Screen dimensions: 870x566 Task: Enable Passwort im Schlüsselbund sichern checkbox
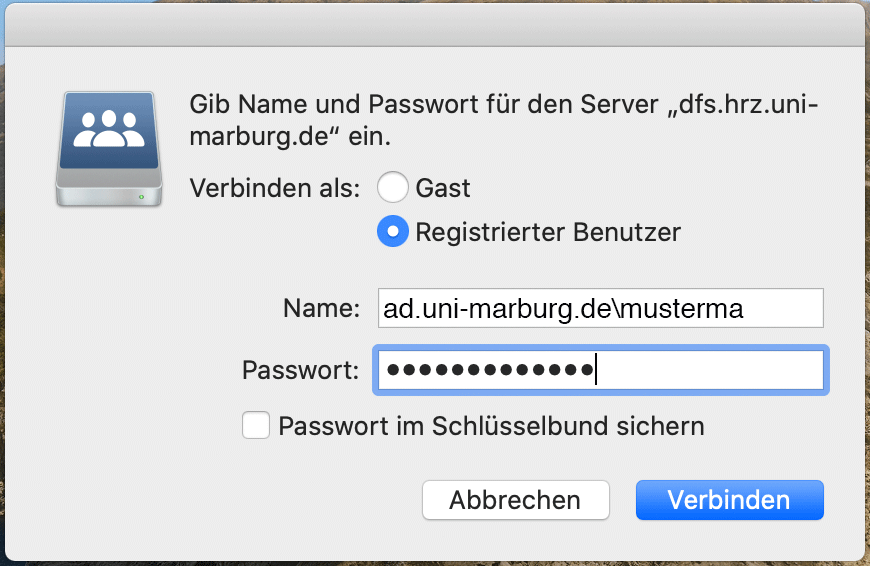(x=256, y=426)
